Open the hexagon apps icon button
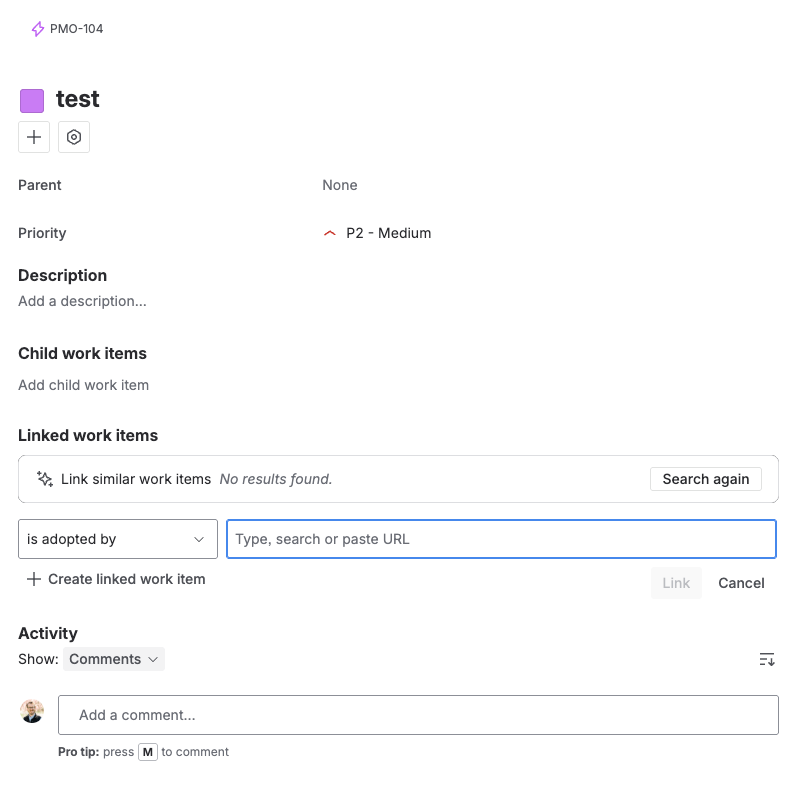Screen dimensions: 811x790 74,137
